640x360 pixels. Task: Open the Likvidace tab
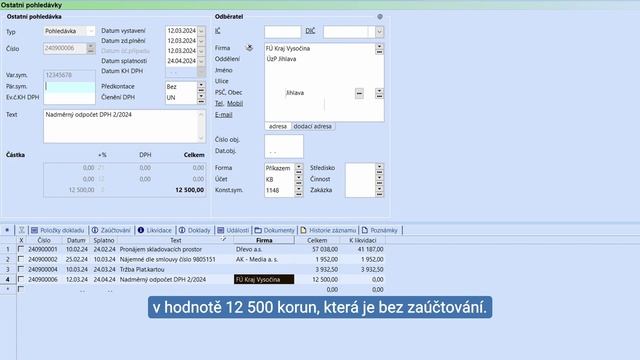[x=155, y=231]
